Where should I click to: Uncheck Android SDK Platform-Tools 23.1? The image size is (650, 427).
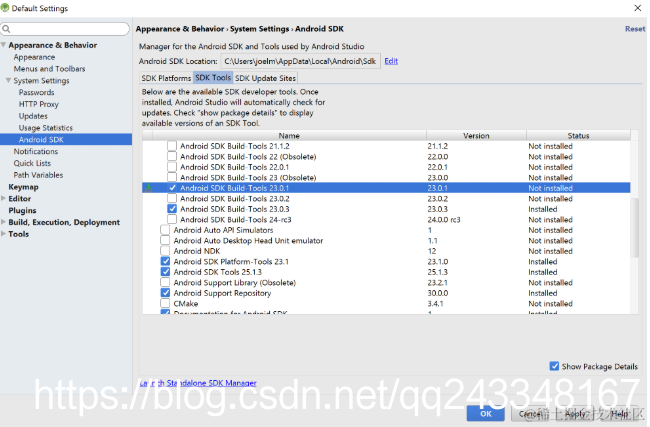pyautogui.click(x=165, y=261)
